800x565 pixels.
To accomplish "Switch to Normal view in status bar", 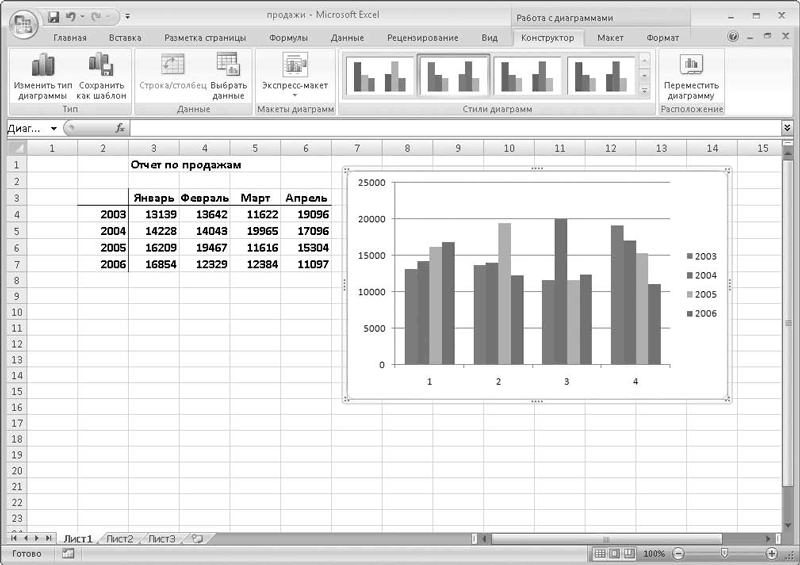I will tap(600, 553).
